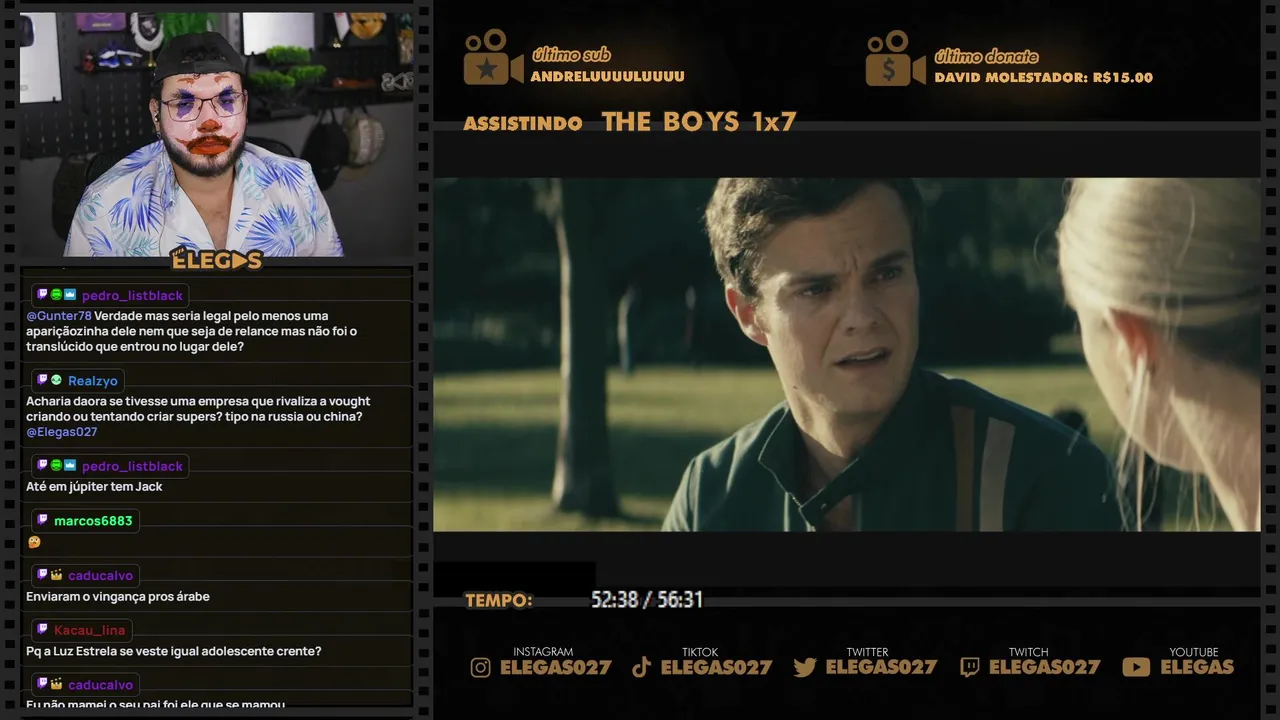This screenshot has height=720, width=1280.
Task: Click the ELEGAS027 Instagram handle text
Action: coord(555,668)
